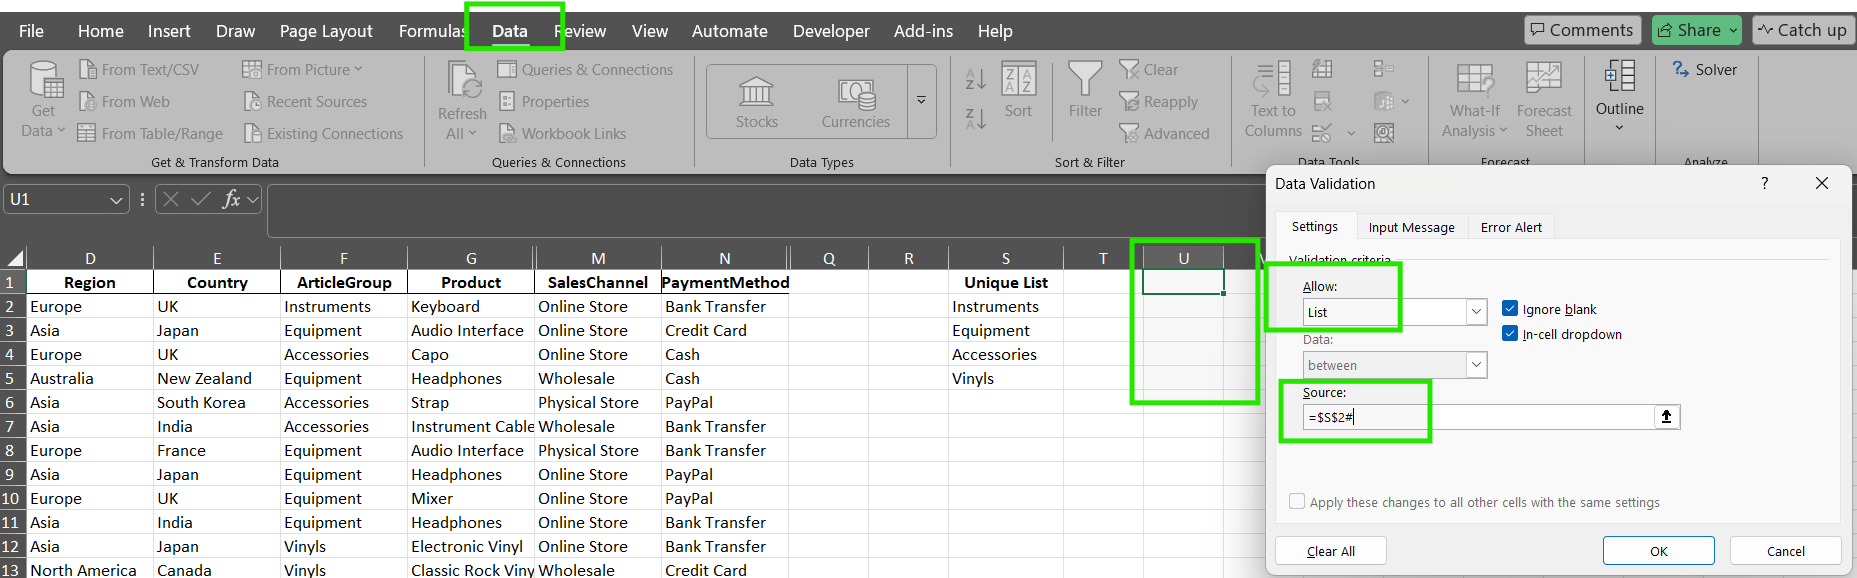Viewport: 1857px width, 578px height.
Task: Click Data Validation help question mark
Action: click(1764, 183)
